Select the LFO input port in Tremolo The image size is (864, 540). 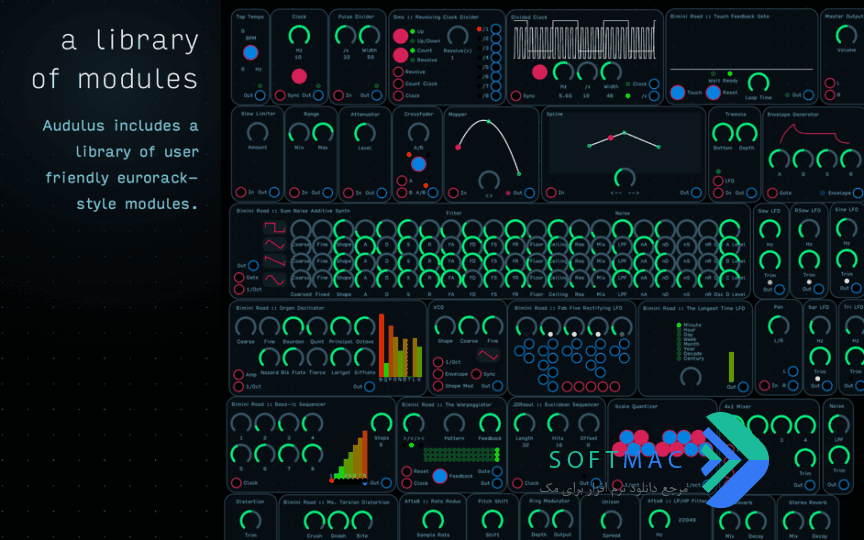tap(718, 181)
